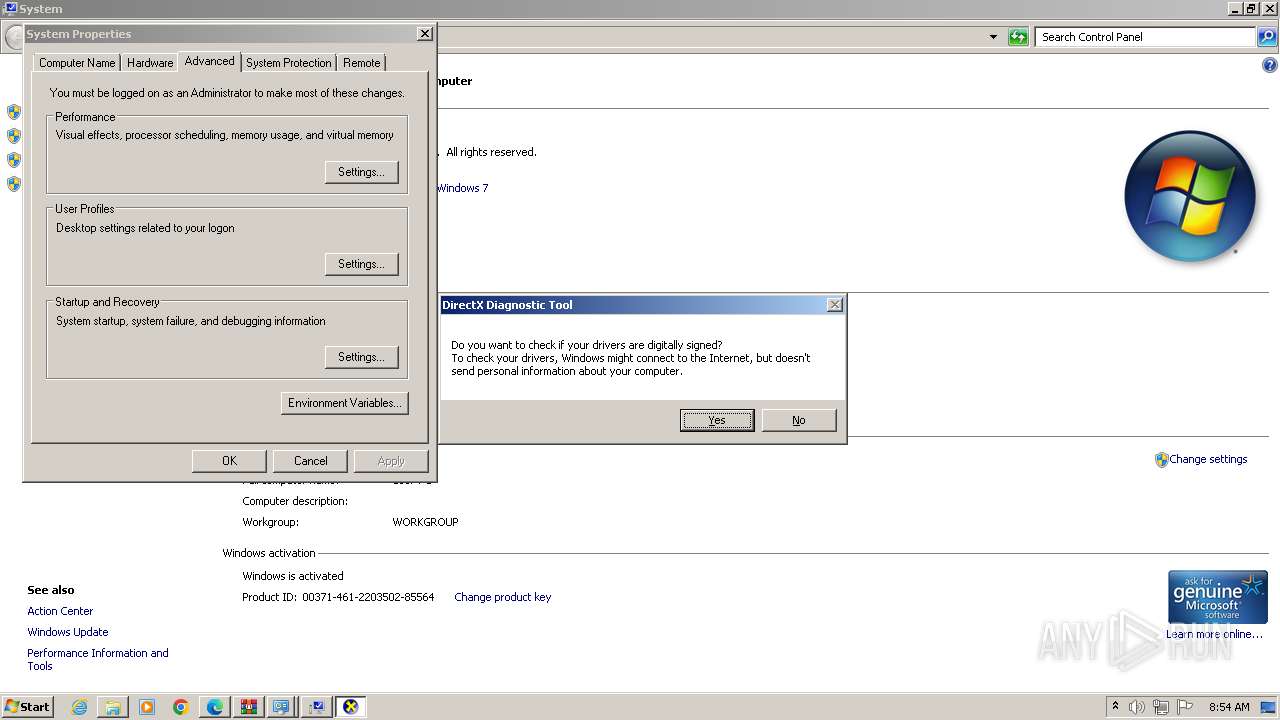This screenshot has height=720, width=1280.
Task: Close the DirectX Diagnostic Tool prompt
Action: tap(835, 305)
